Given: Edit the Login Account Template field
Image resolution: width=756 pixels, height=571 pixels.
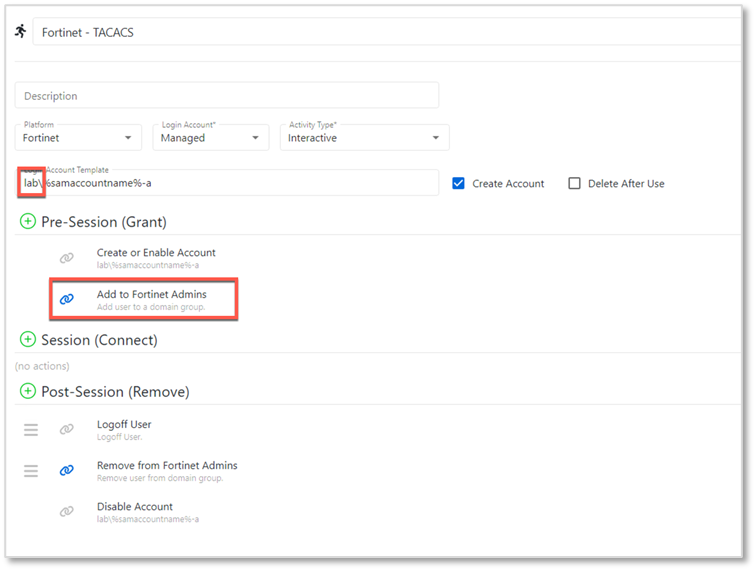Looking at the screenshot, I should click(x=227, y=183).
